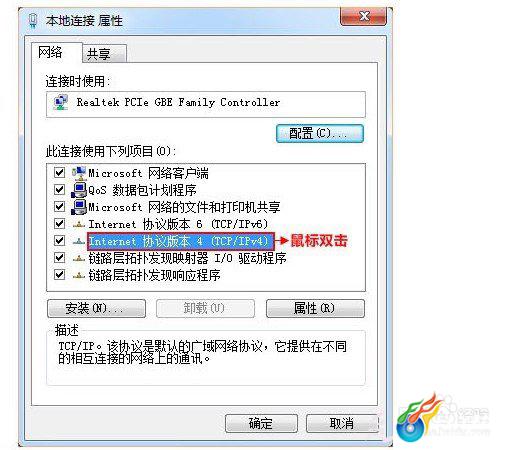Click the 安装(N) button
Viewport: 520px width, 450px height.
click(x=96, y=308)
